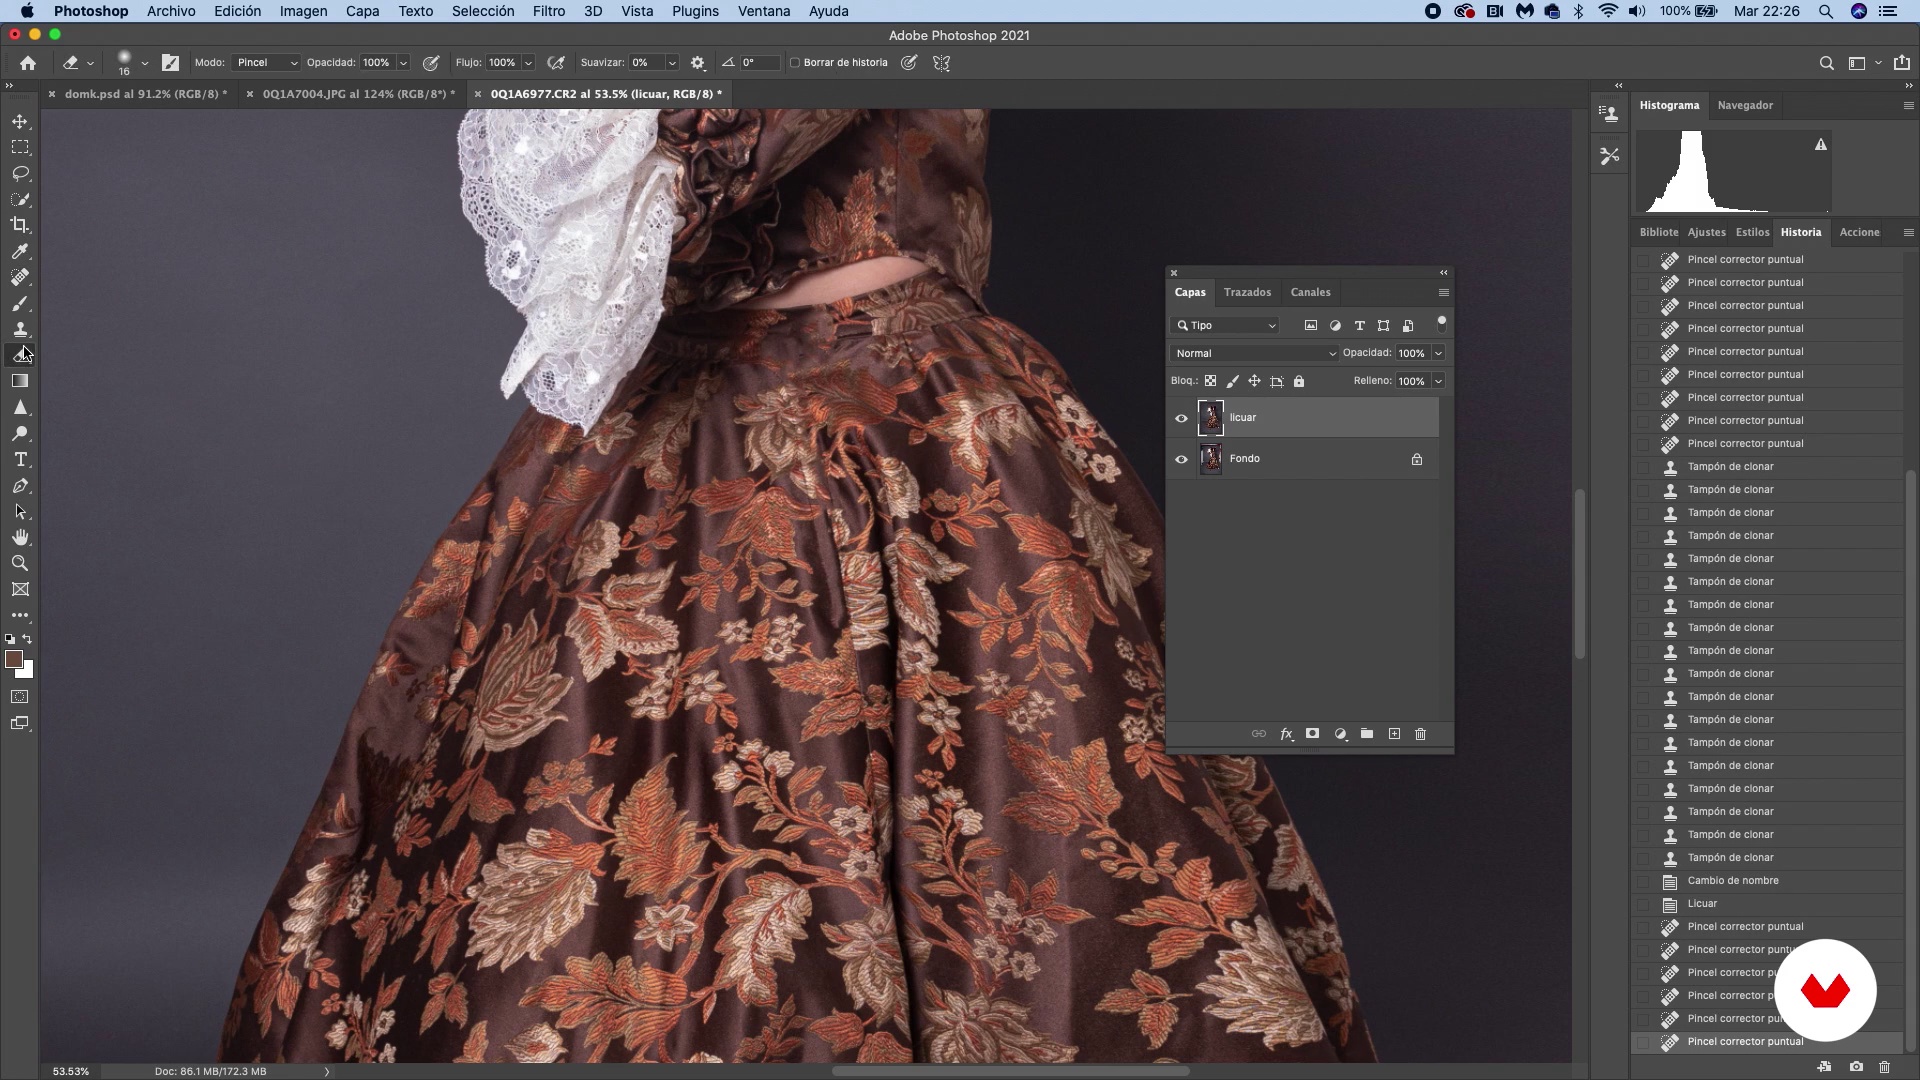This screenshot has height=1080, width=1920.
Task: Open the layer styles fx button
Action: point(1287,734)
